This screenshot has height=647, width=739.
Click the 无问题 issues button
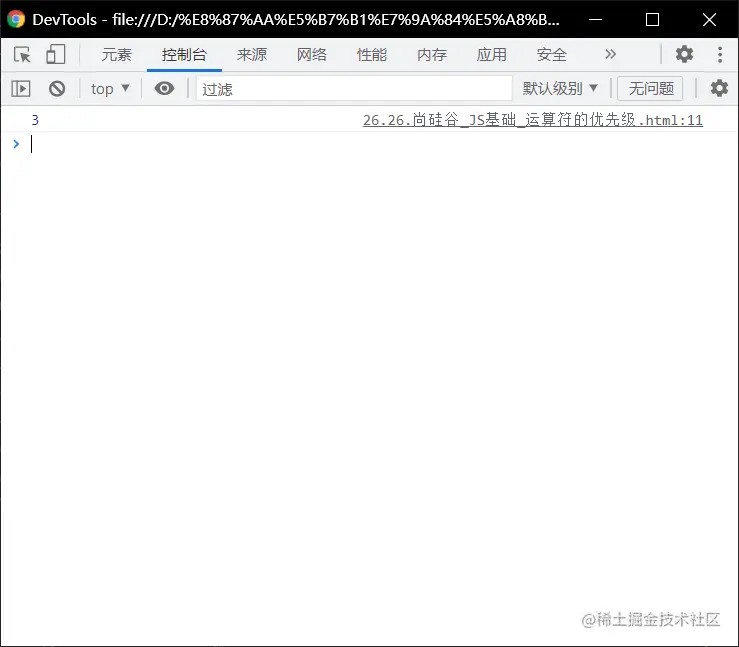650,88
